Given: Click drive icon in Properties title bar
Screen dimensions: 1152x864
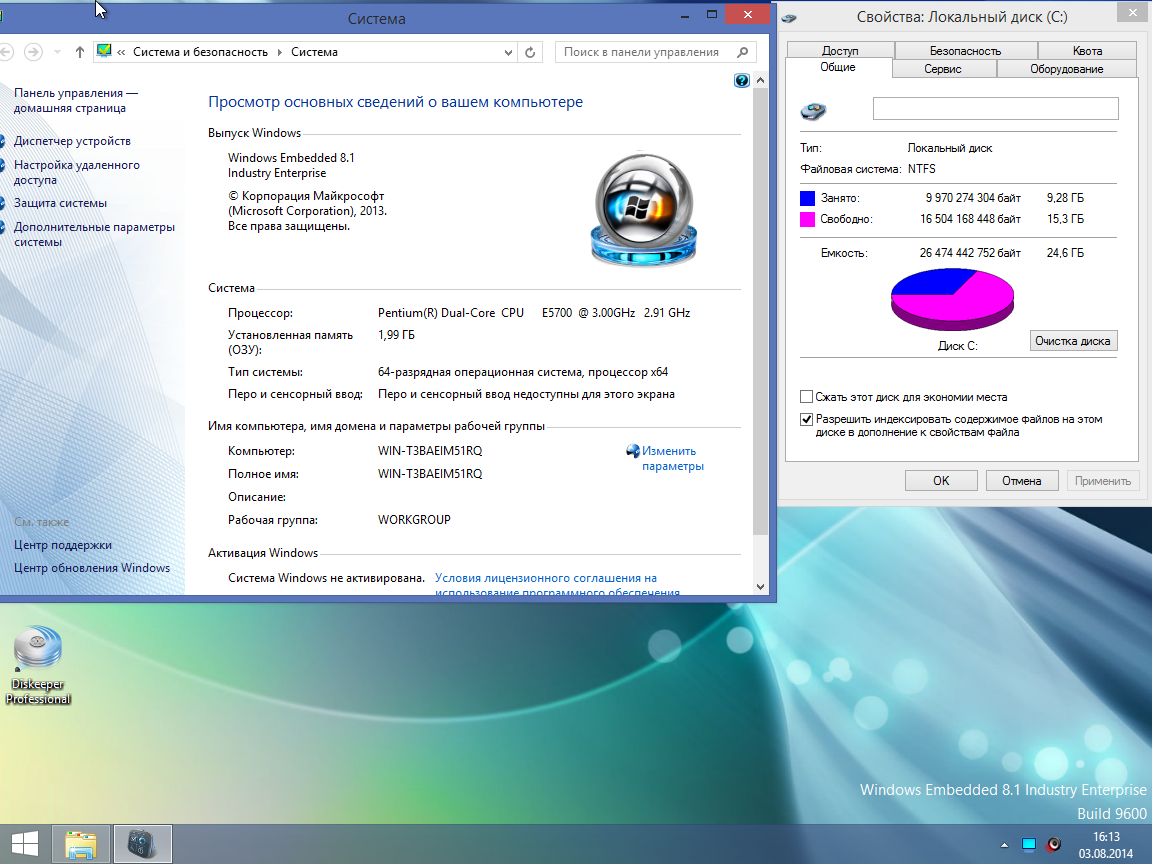Looking at the screenshot, I should pyautogui.click(x=790, y=18).
